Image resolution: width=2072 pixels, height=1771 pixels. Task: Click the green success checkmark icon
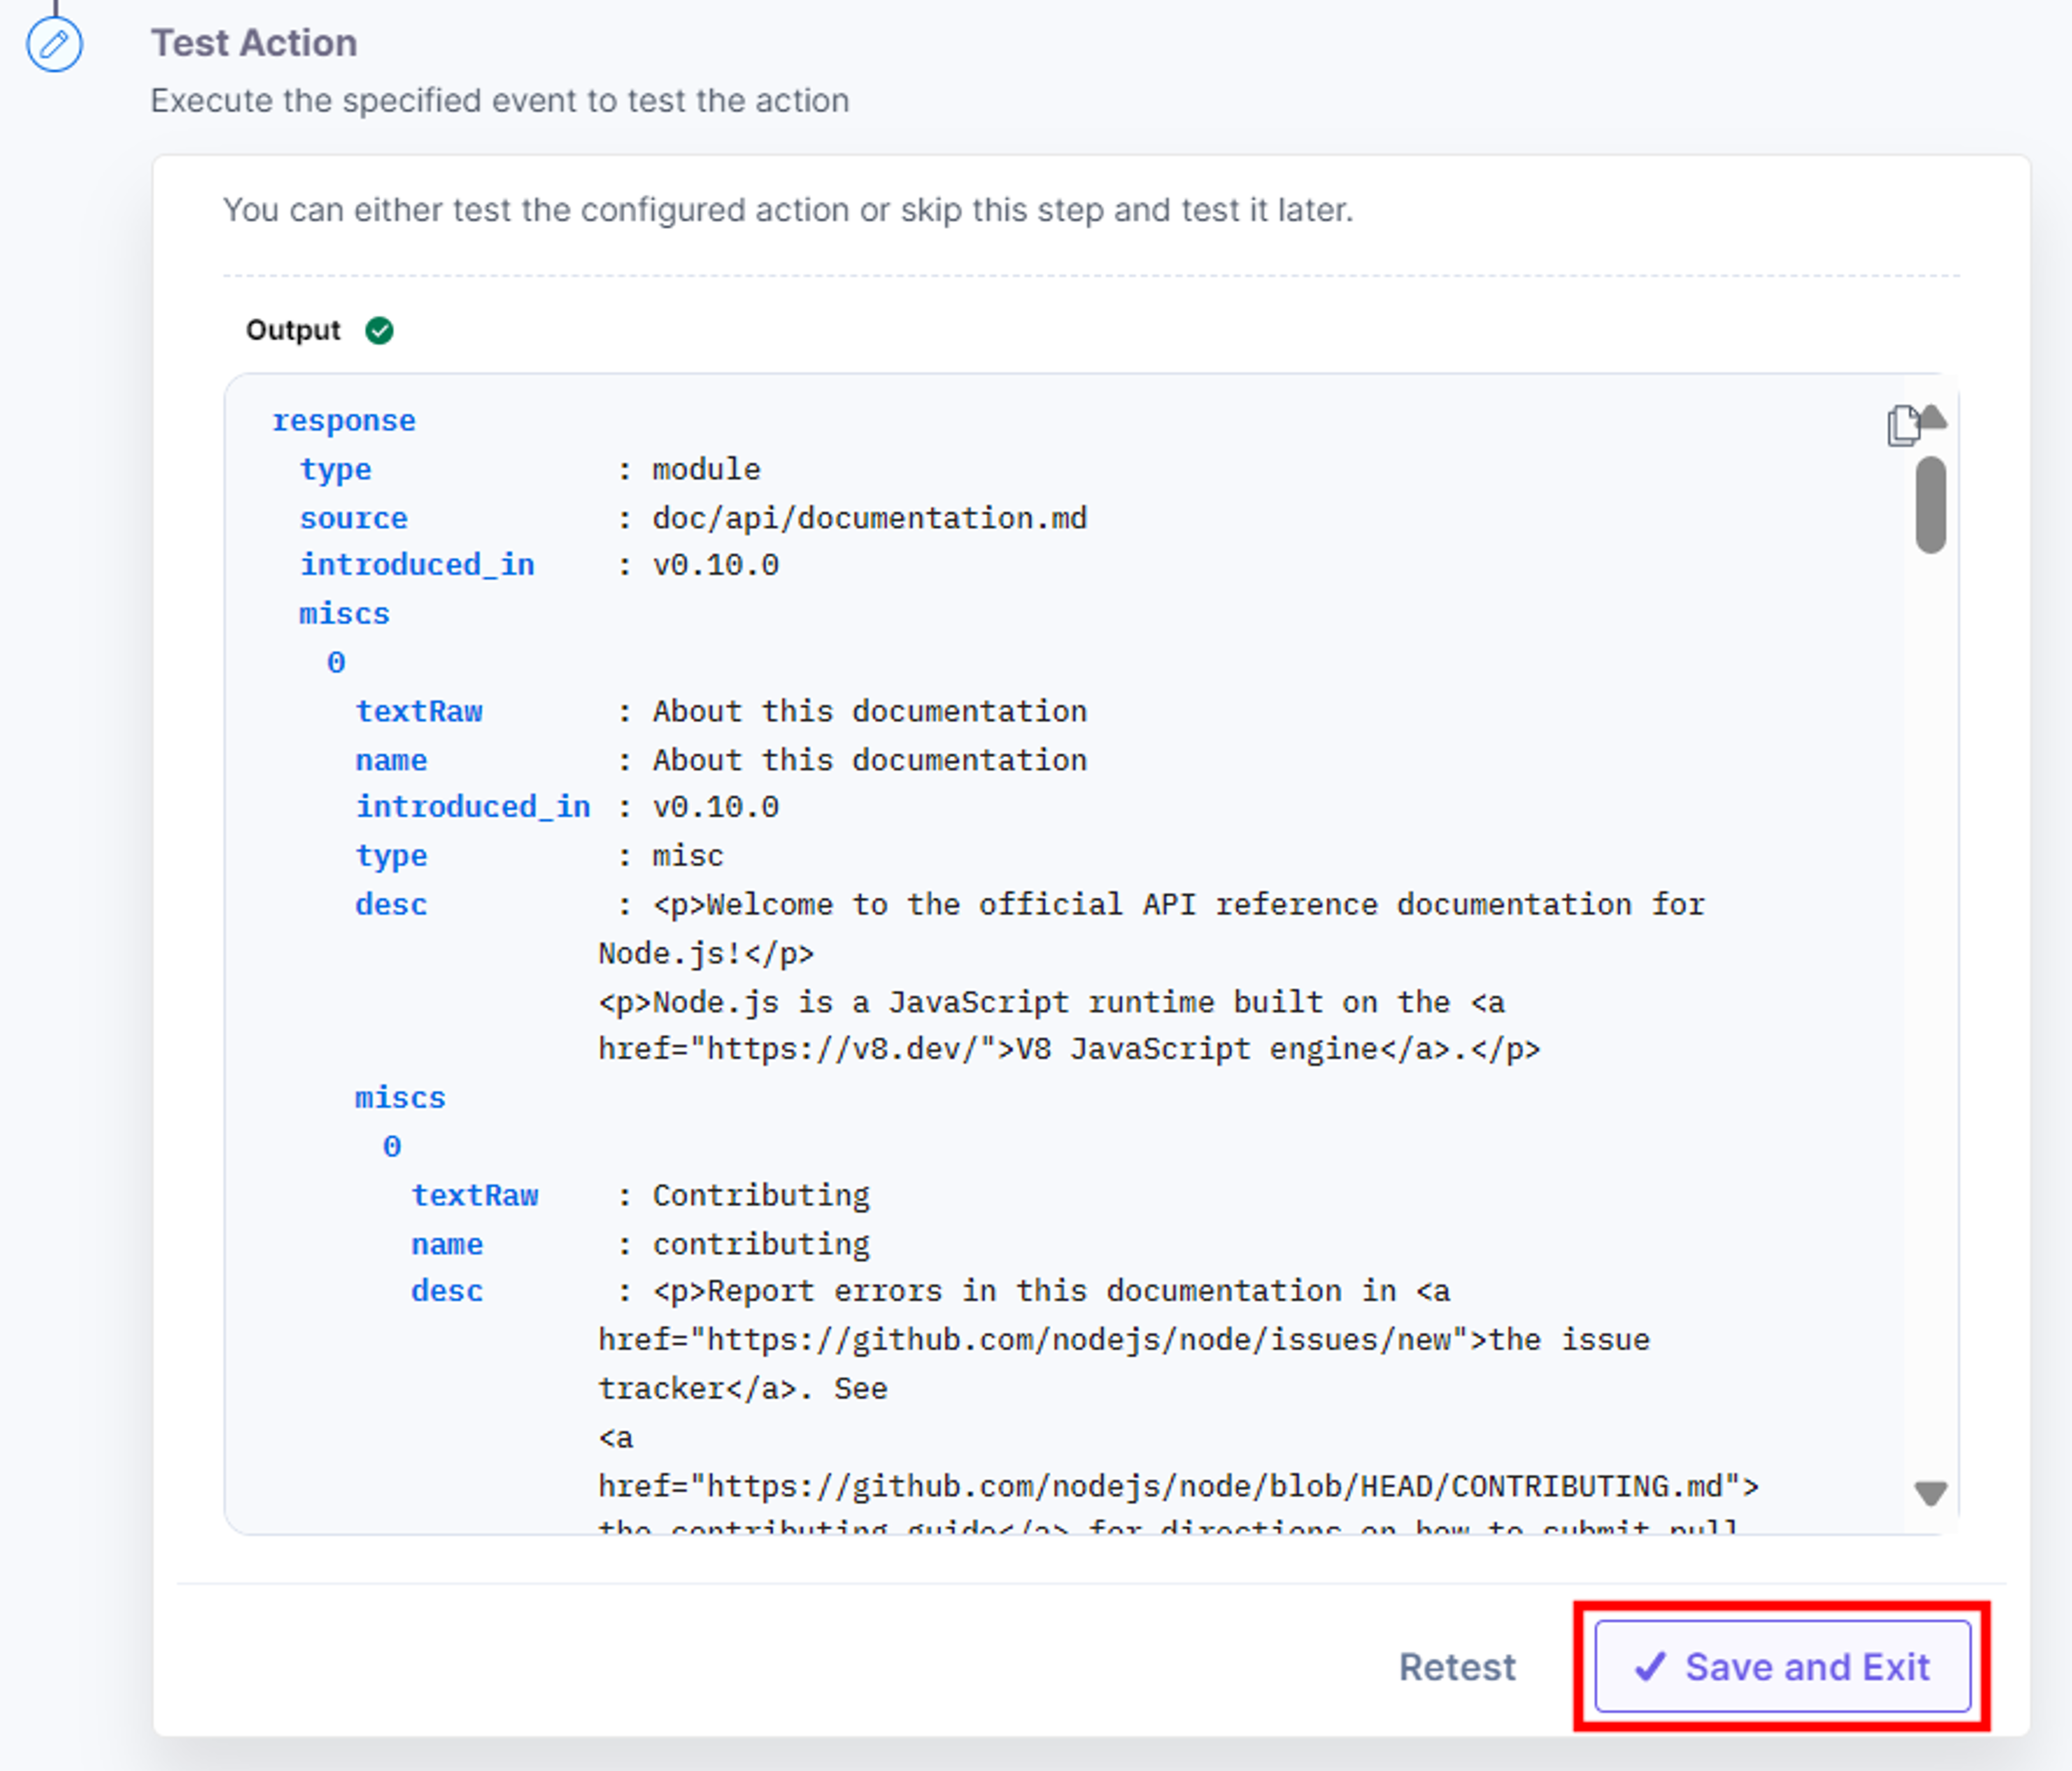coord(379,330)
